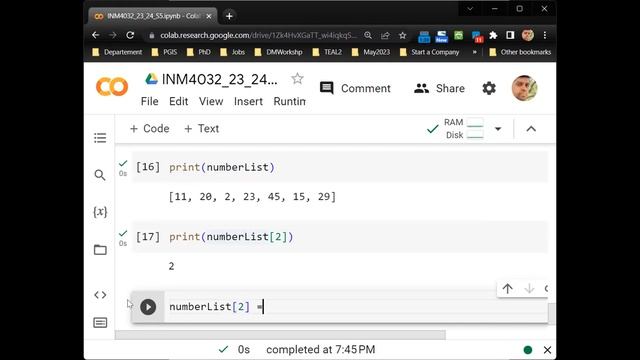Open the Start a Company bookmark folder
This screenshot has height=360, width=640.
click(430, 52)
